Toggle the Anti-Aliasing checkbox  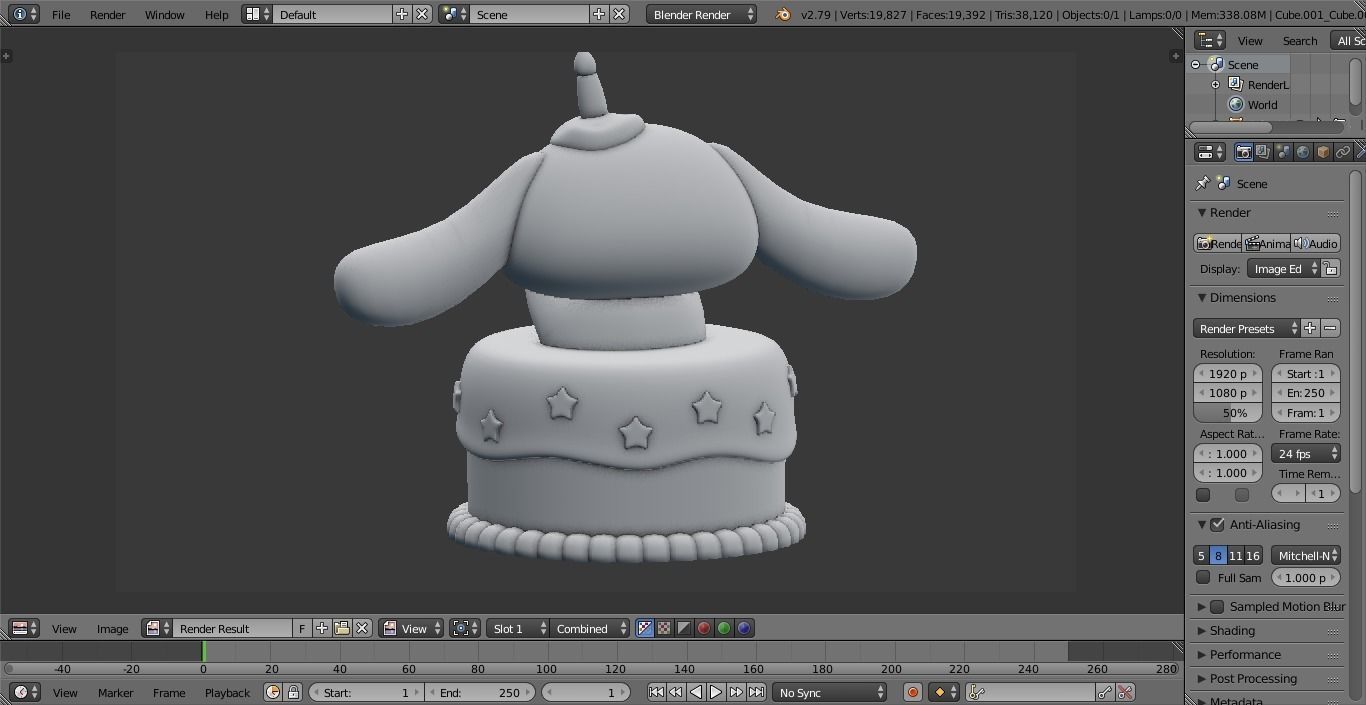1217,524
